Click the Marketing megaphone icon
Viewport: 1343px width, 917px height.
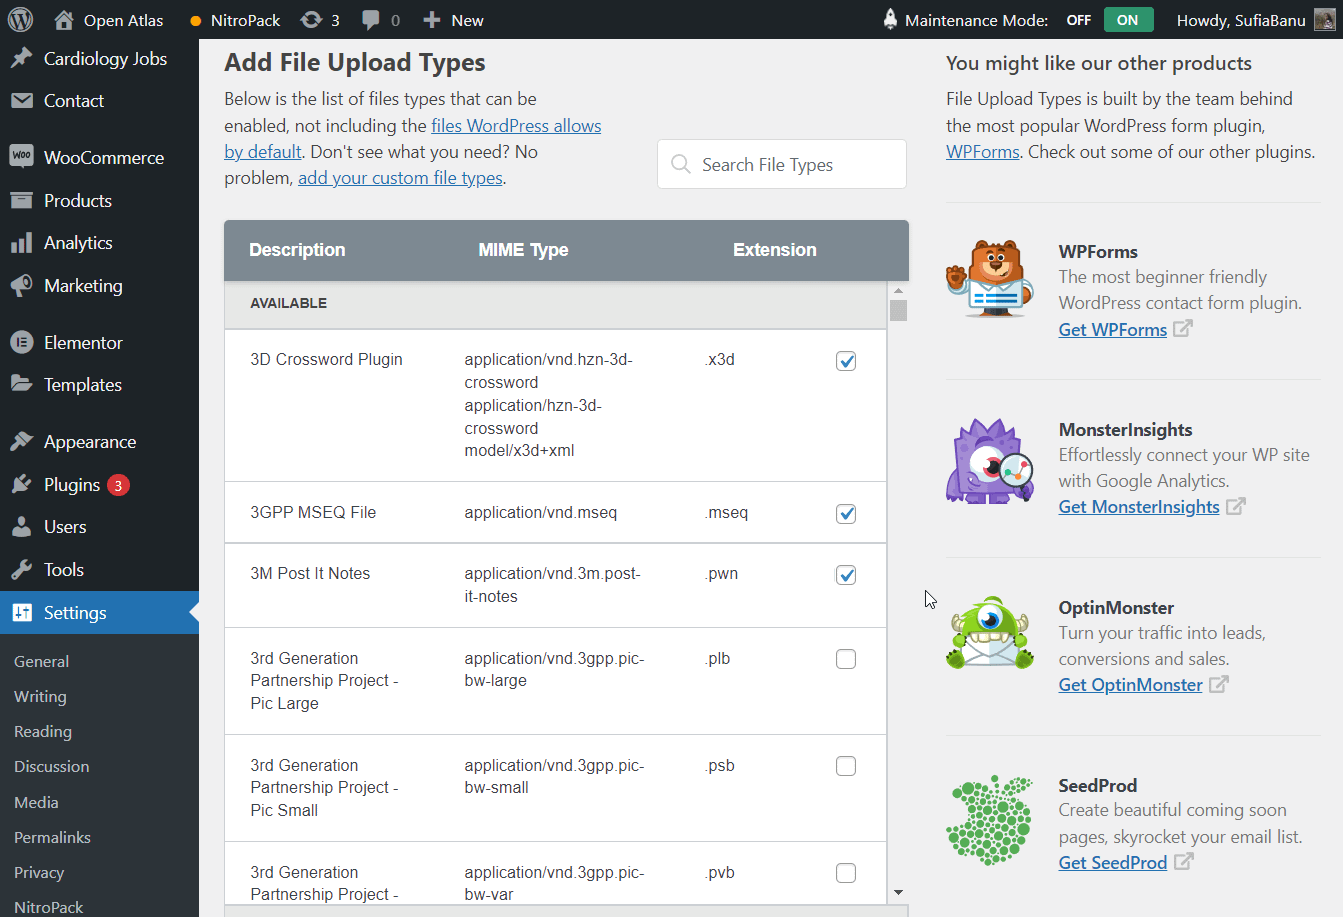22,286
